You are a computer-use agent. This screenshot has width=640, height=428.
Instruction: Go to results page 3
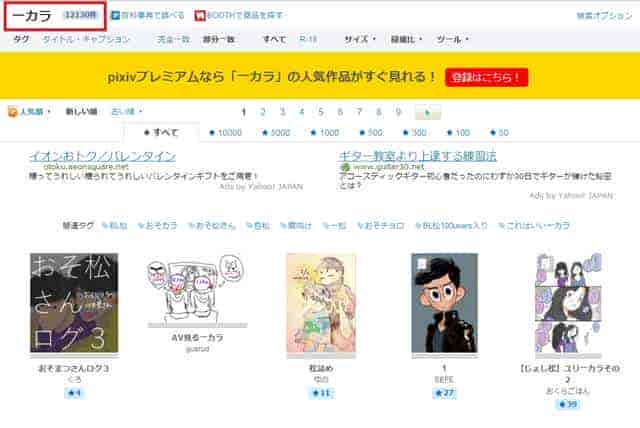[x=282, y=112]
